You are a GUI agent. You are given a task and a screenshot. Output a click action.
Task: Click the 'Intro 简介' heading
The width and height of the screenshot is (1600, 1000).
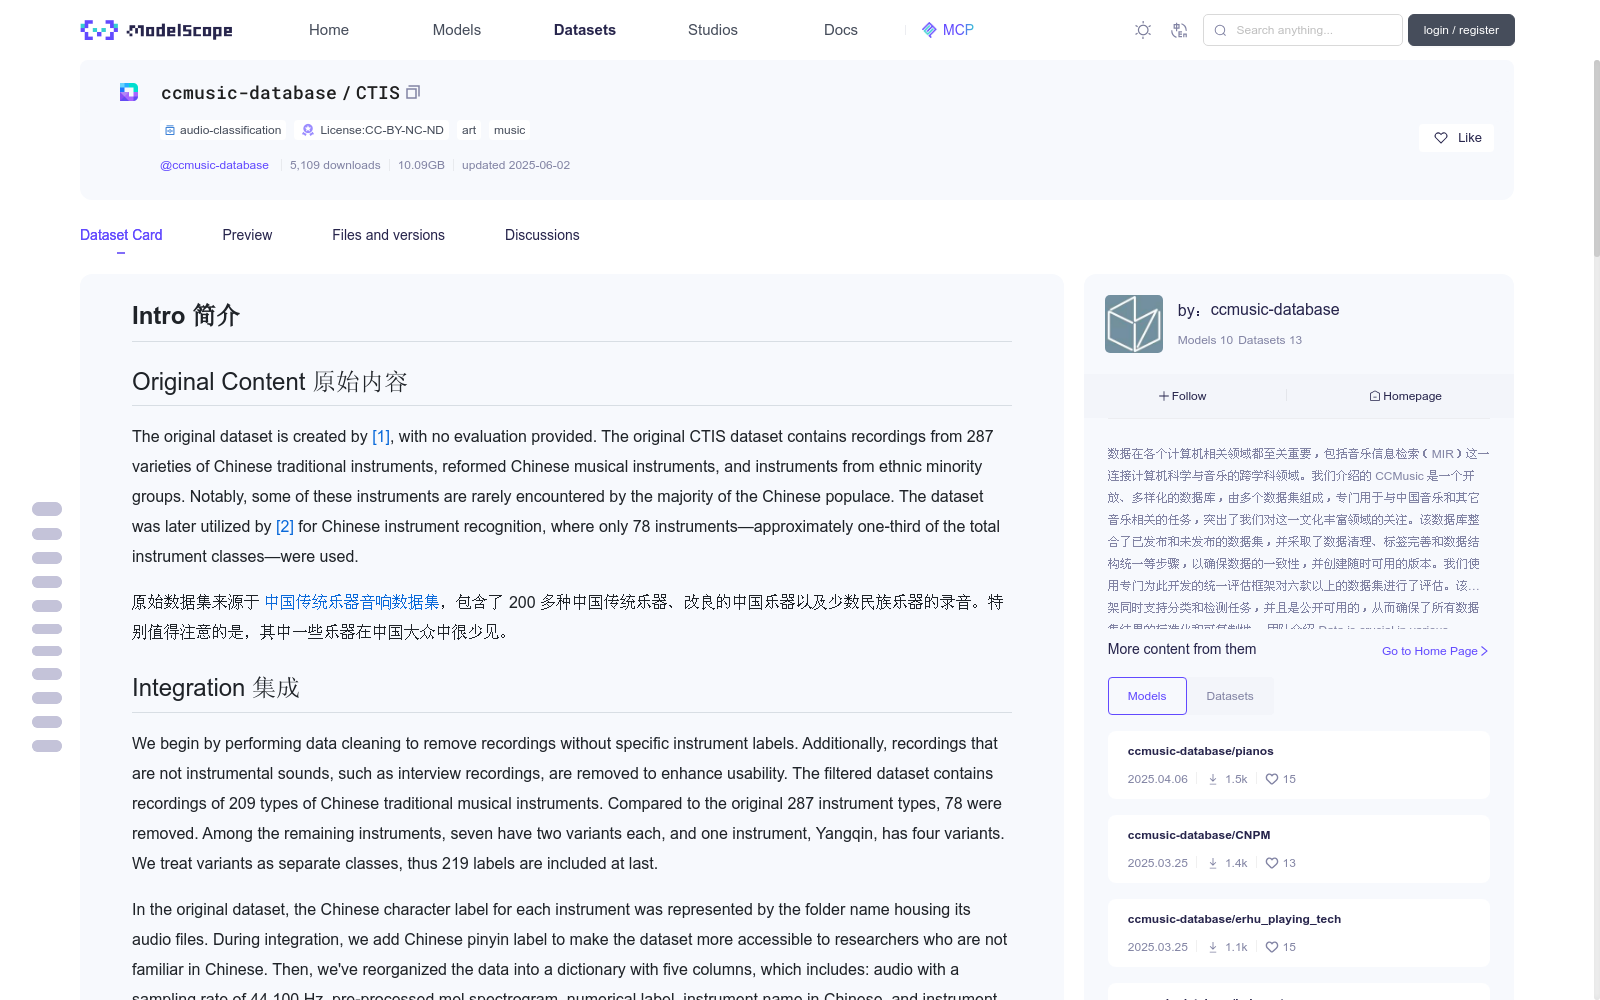186,316
